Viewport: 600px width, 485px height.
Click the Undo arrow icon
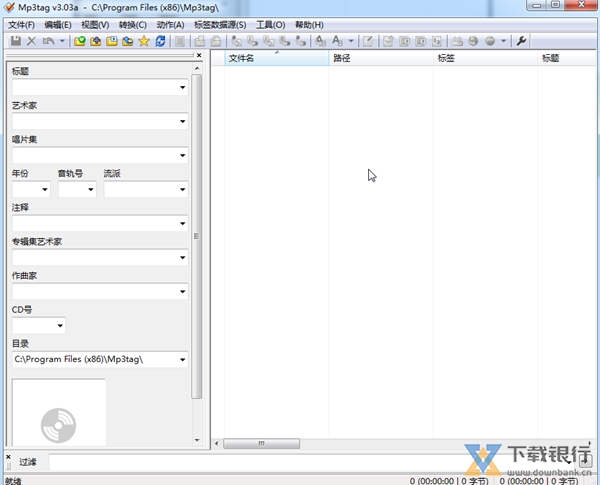point(48,41)
